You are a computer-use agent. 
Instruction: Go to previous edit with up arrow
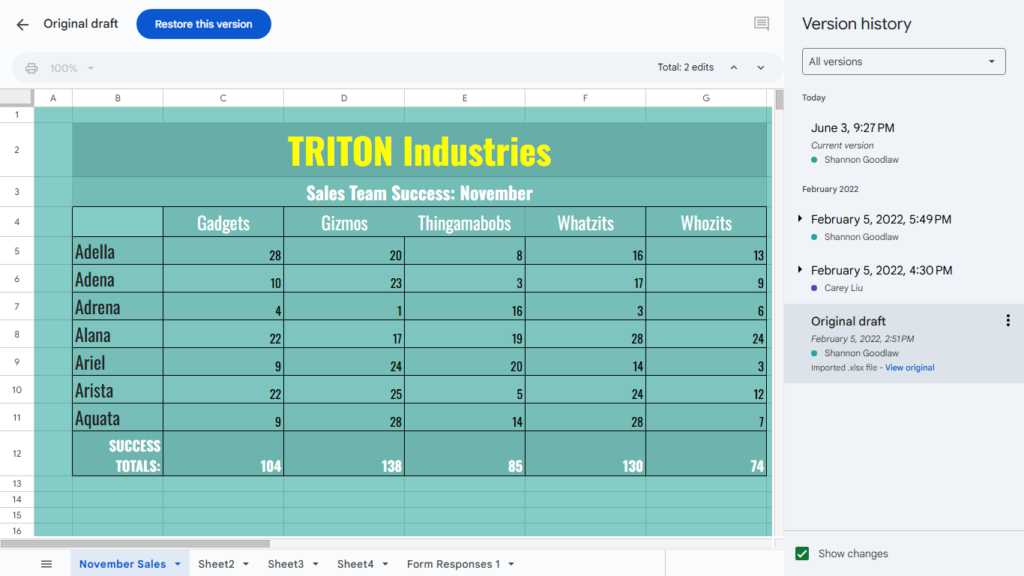[x=733, y=68]
